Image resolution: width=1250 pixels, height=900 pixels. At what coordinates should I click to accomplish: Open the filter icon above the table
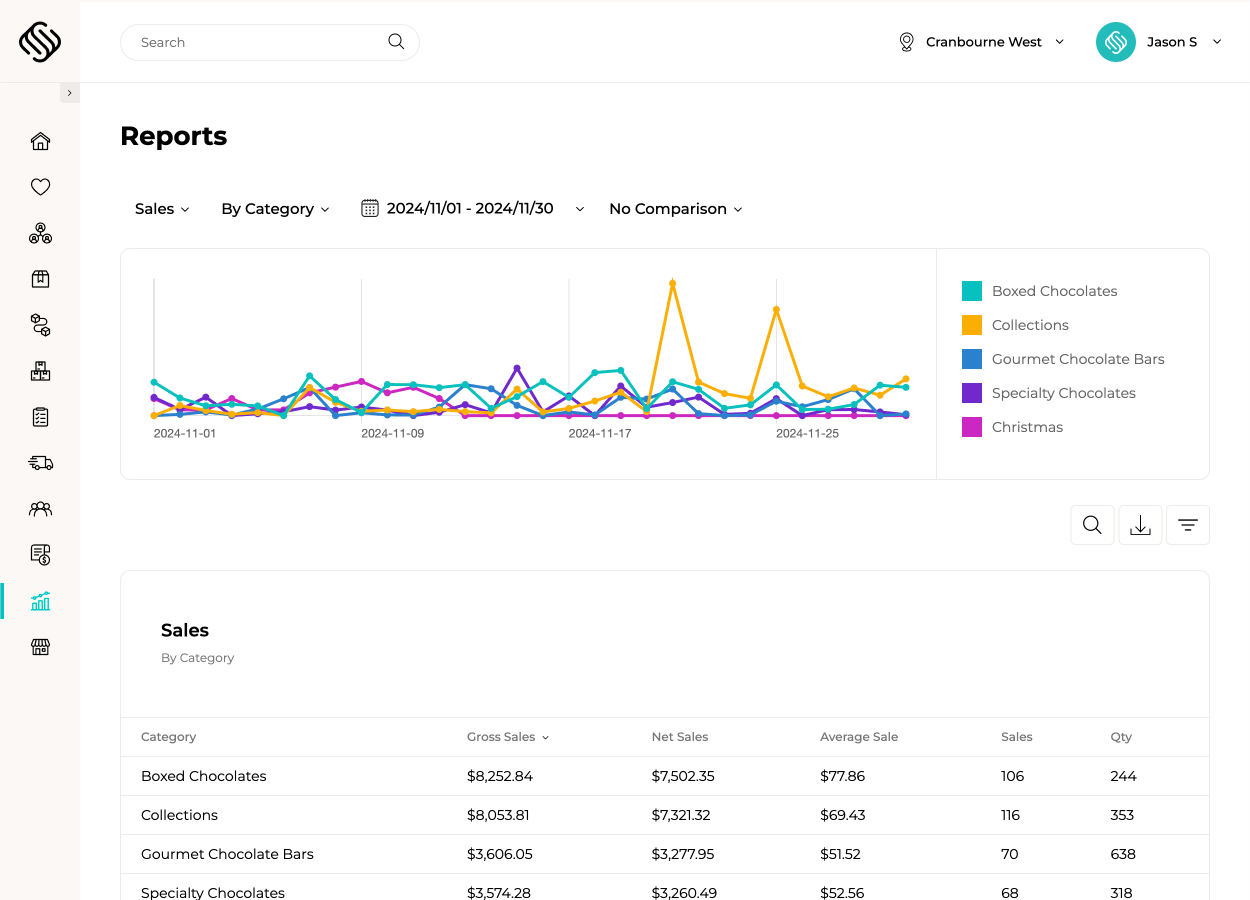[x=1187, y=524]
